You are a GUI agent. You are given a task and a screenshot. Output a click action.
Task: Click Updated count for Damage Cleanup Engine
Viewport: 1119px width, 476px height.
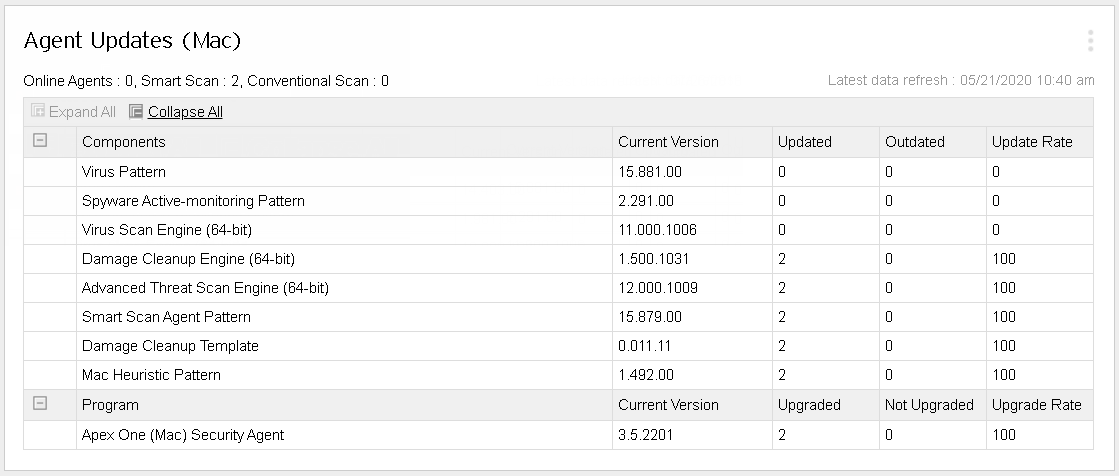(x=782, y=259)
